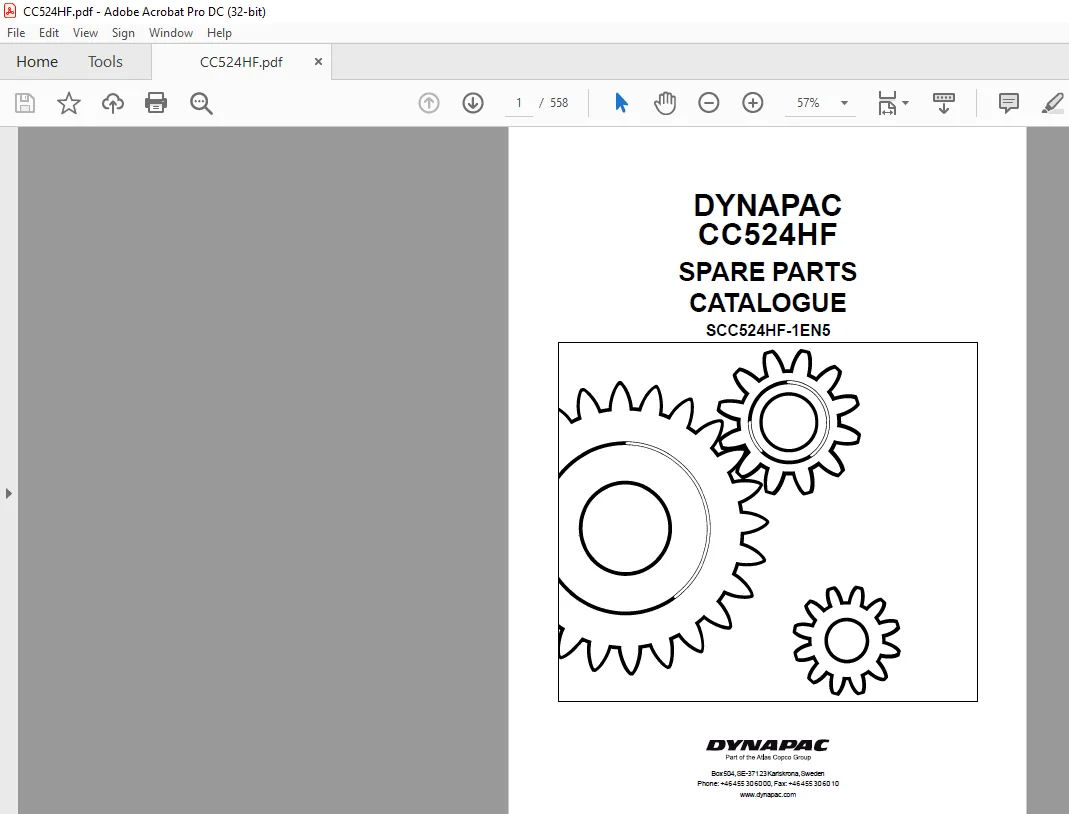Print the document with printer icon
This screenshot has height=814, width=1069.
click(x=156, y=103)
